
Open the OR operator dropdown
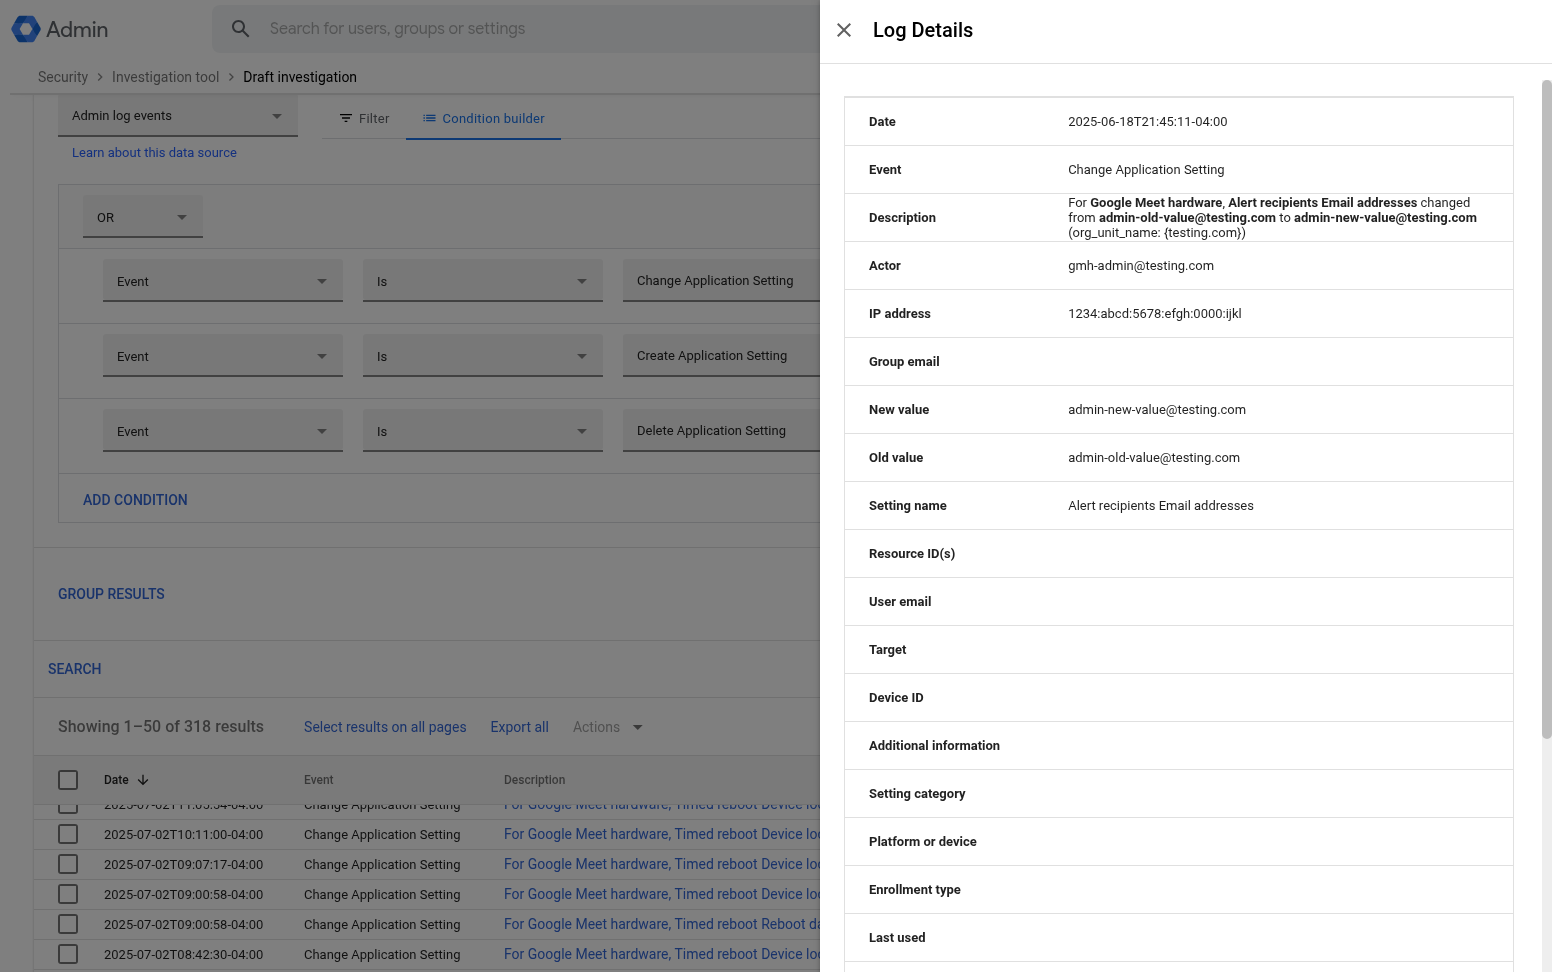click(143, 217)
